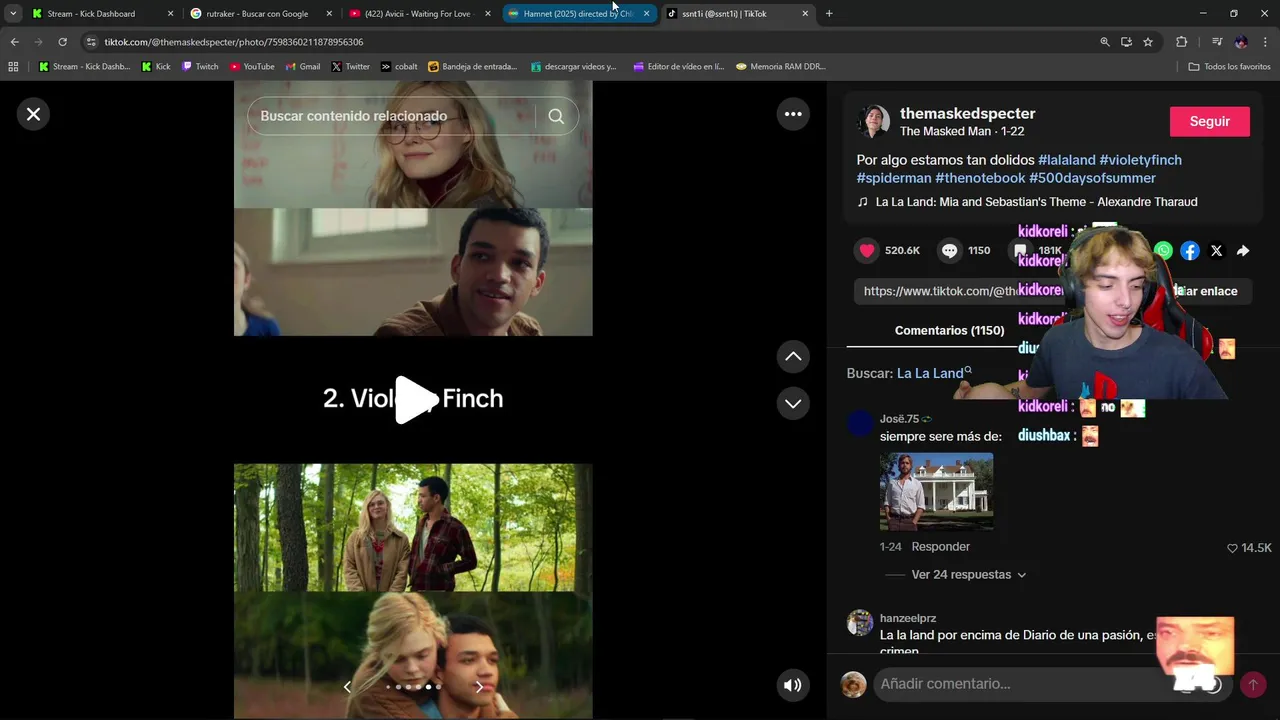Screen dimensions: 1280x720
Task: Go to the next post with down chevron
Action: [x=793, y=403]
